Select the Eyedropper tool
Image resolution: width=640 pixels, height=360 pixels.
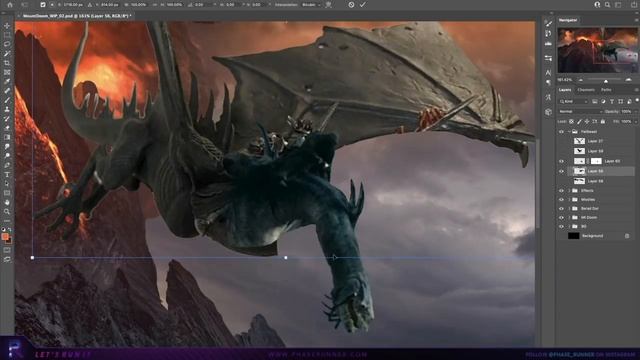point(7,82)
